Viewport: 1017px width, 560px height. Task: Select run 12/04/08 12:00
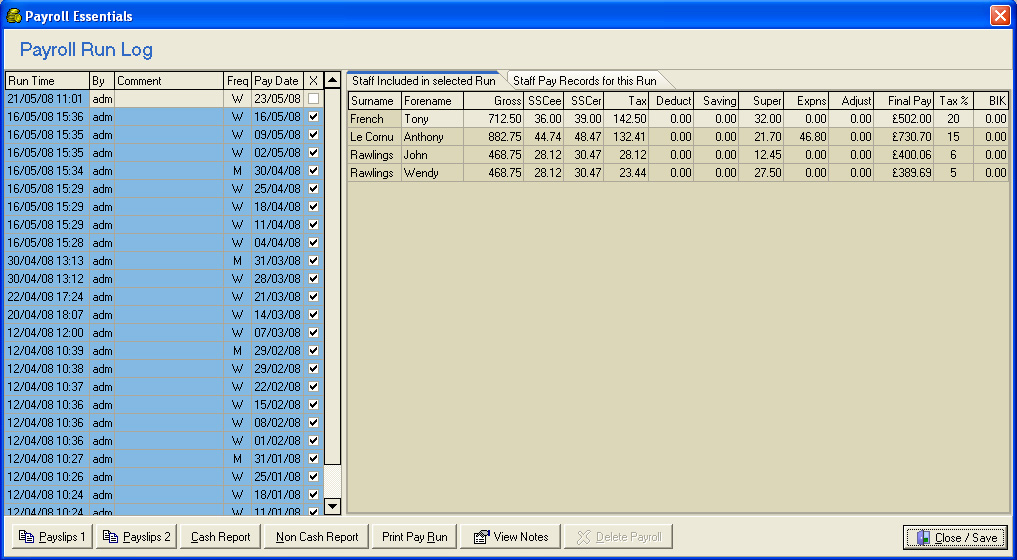164,332
